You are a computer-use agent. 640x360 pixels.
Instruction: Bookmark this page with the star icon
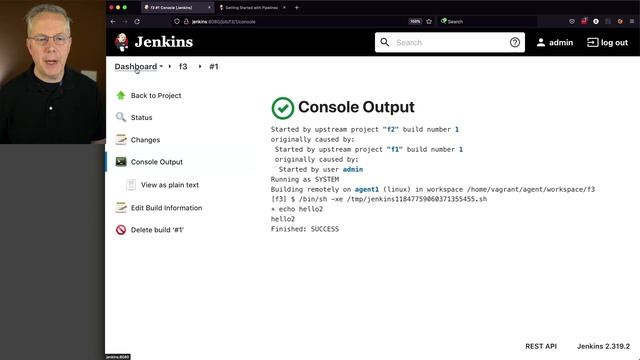click(429, 22)
